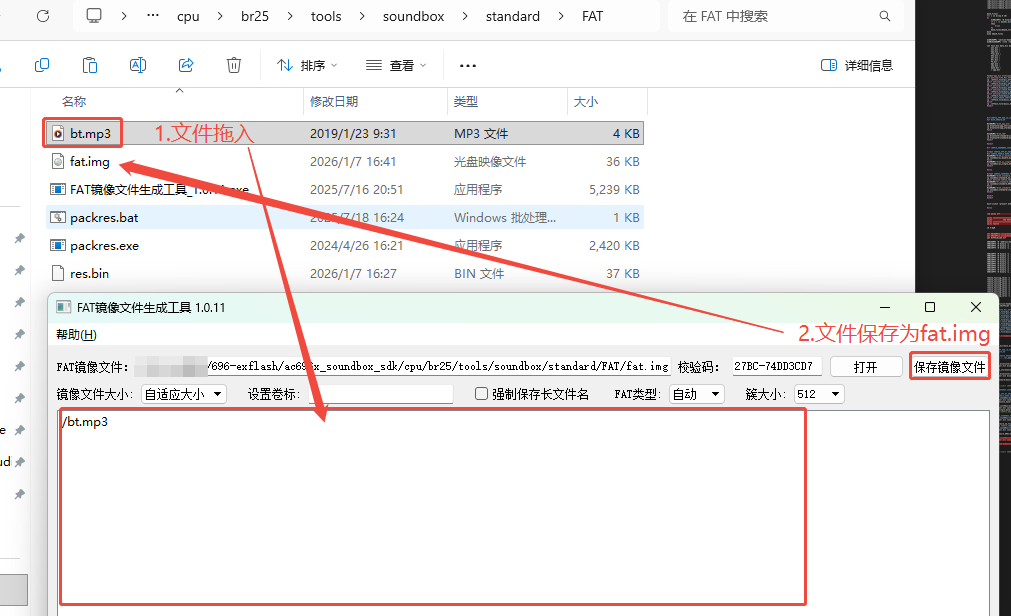Click the FAT镜像文件 path field
The height and width of the screenshot is (616, 1011).
[x=402, y=366]
